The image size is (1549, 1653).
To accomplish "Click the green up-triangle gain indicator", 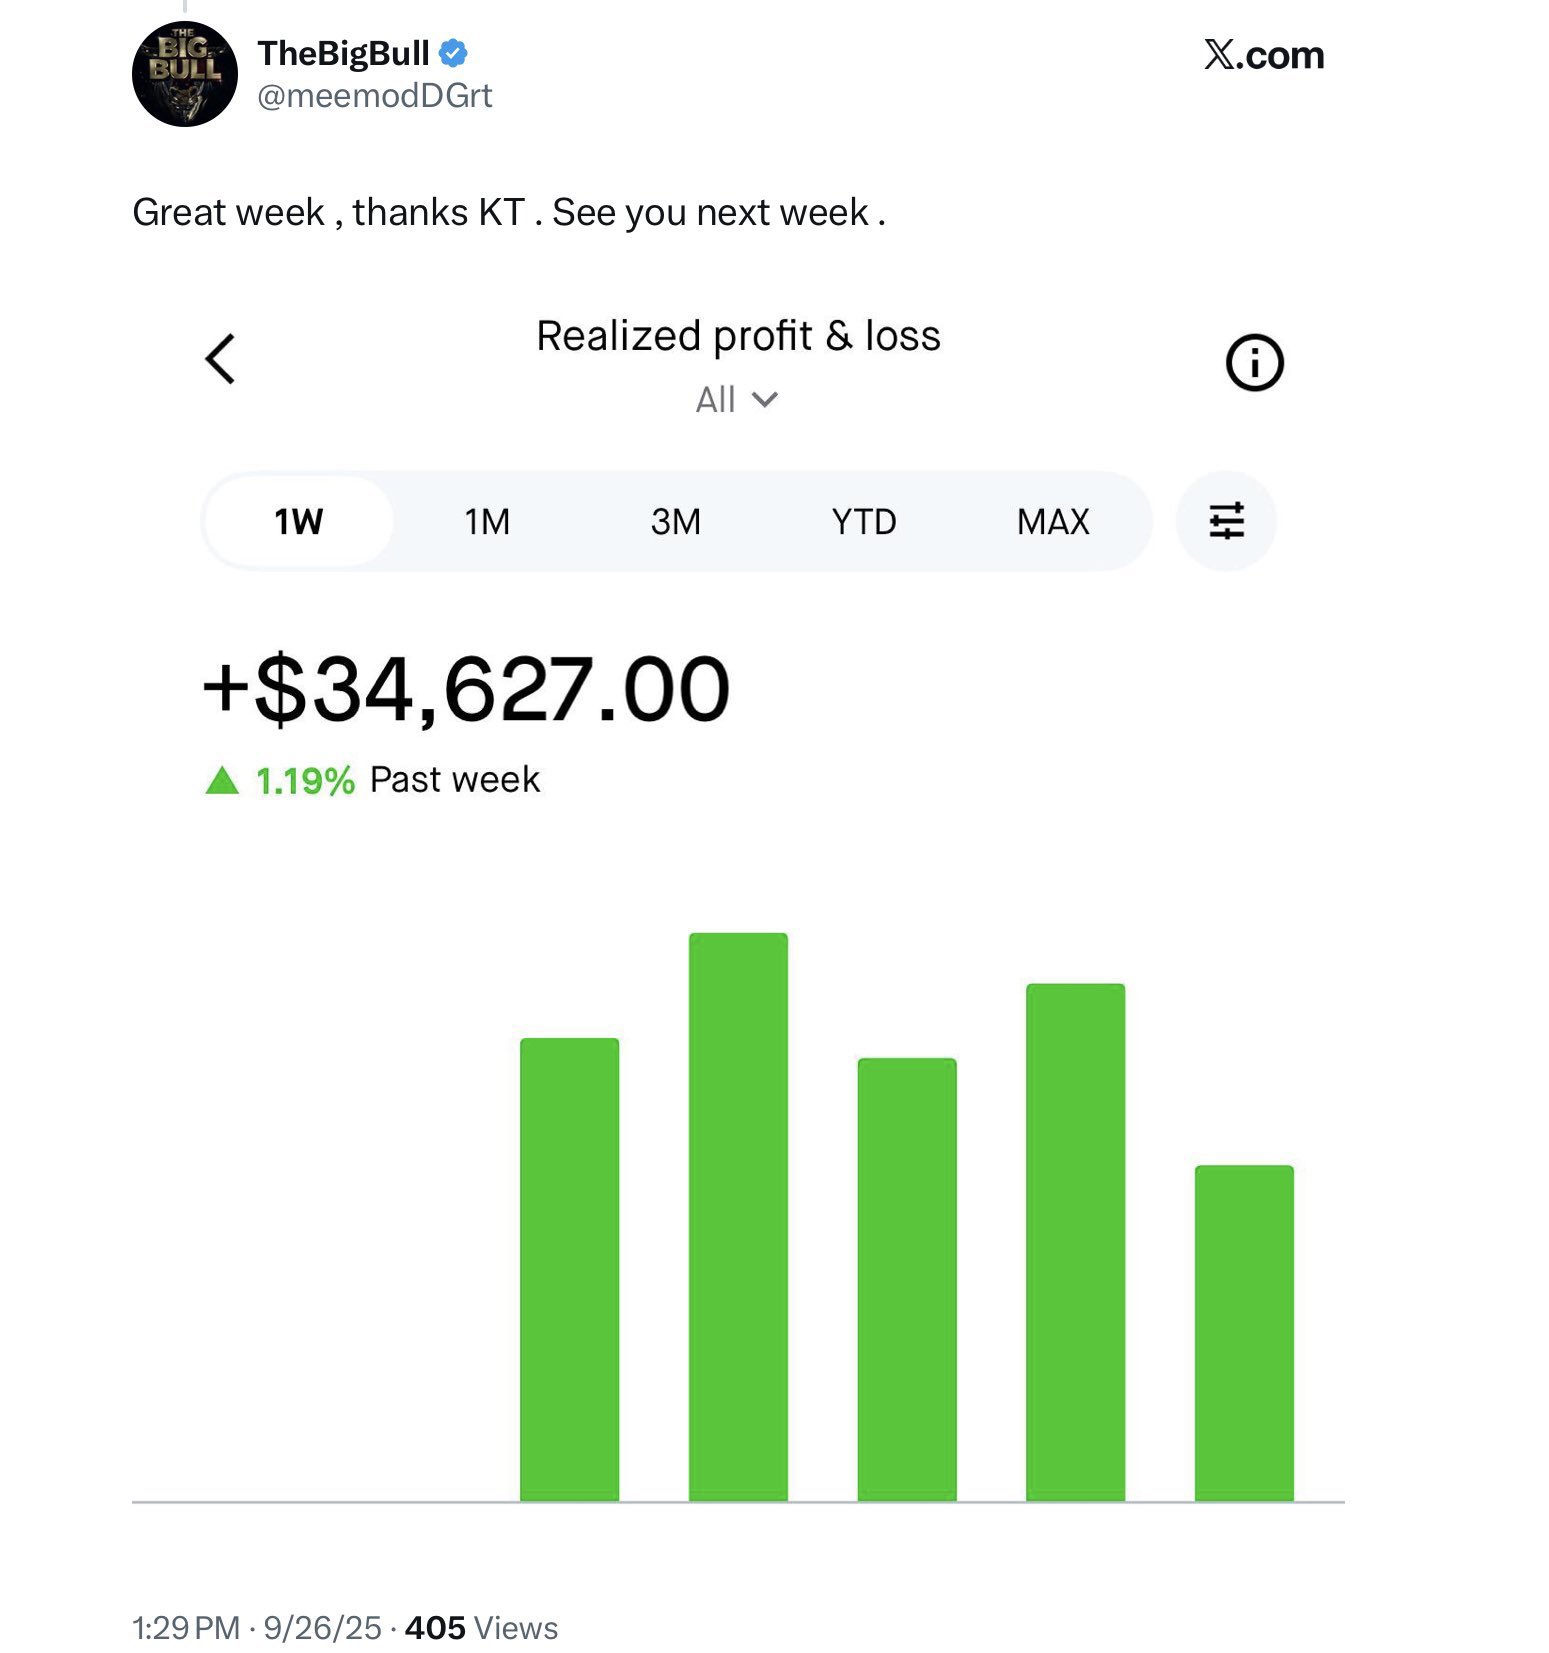I will pos(222,780).
